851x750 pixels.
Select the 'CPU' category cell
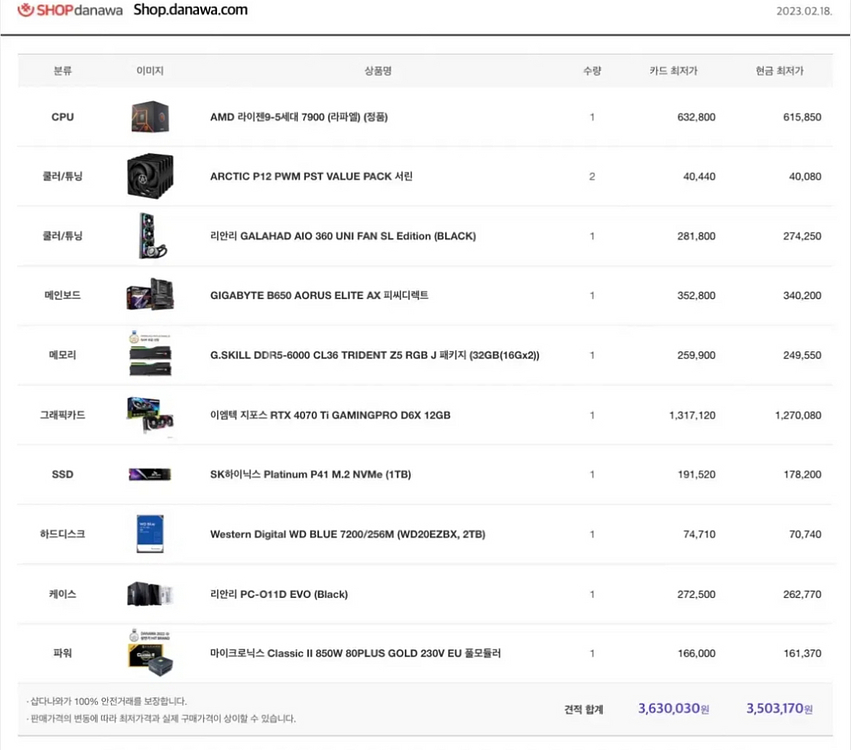[x=62, y=117]
